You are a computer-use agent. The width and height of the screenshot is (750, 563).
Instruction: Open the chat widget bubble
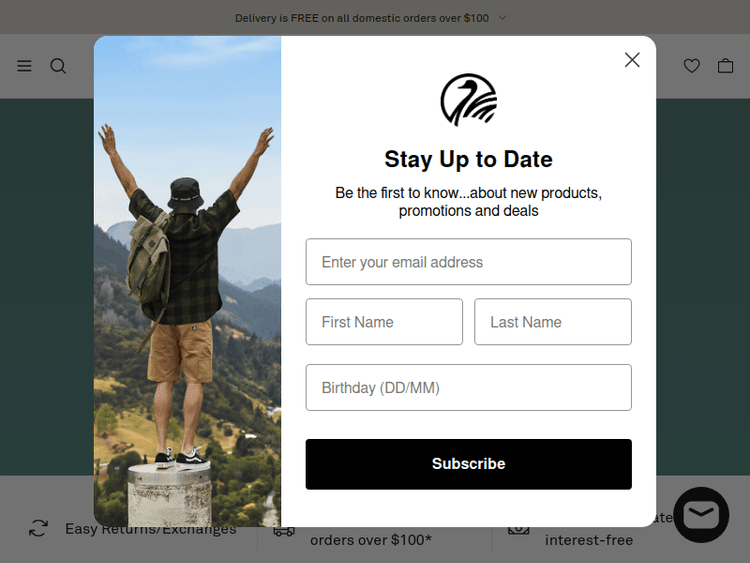701,515
